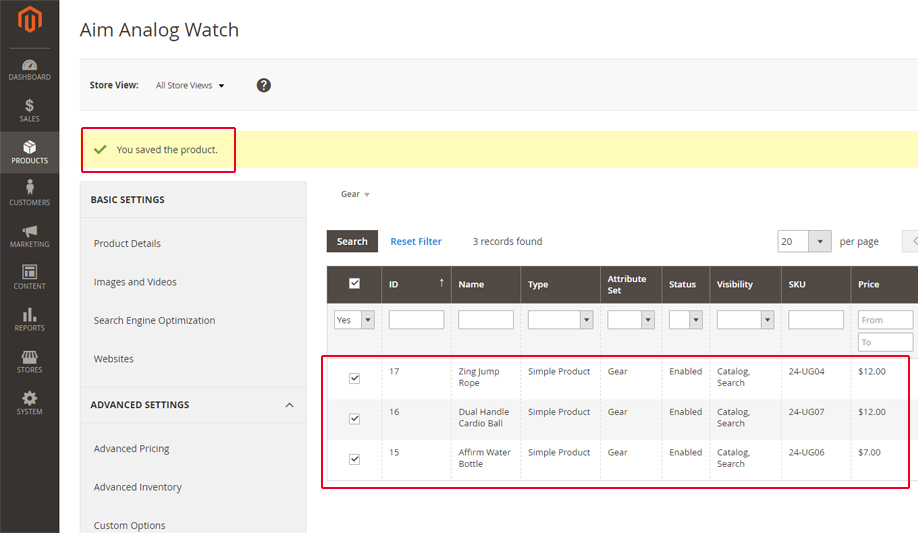
Task: Open the Visibility filter dropdown
Action: [745, 320]
